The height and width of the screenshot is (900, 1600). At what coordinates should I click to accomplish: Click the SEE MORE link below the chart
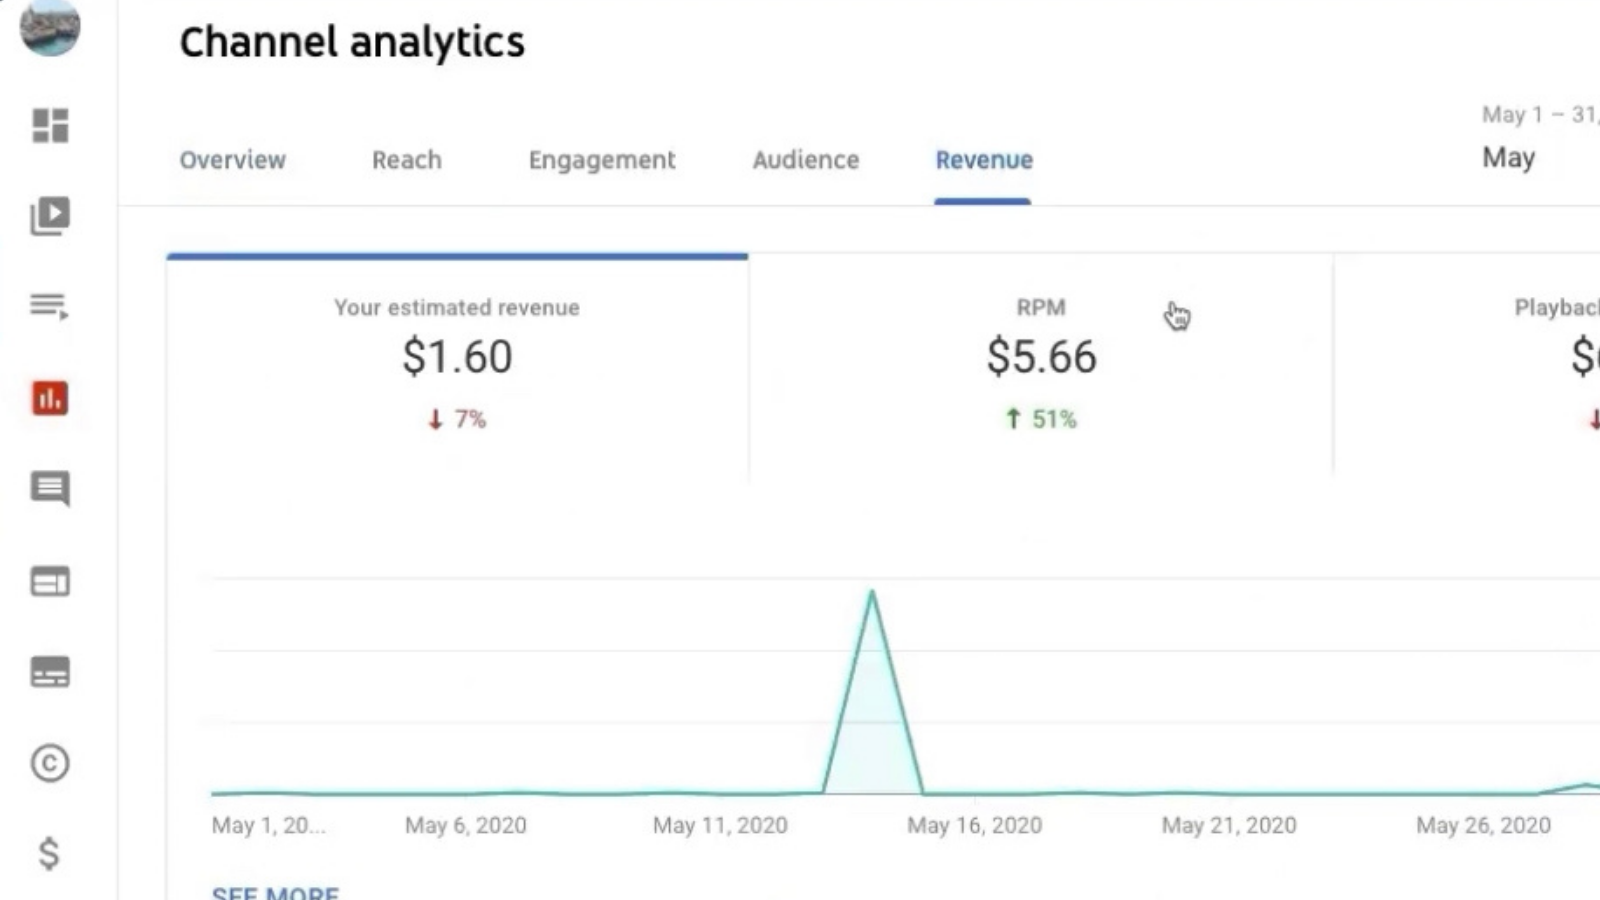tap(275, 890)
